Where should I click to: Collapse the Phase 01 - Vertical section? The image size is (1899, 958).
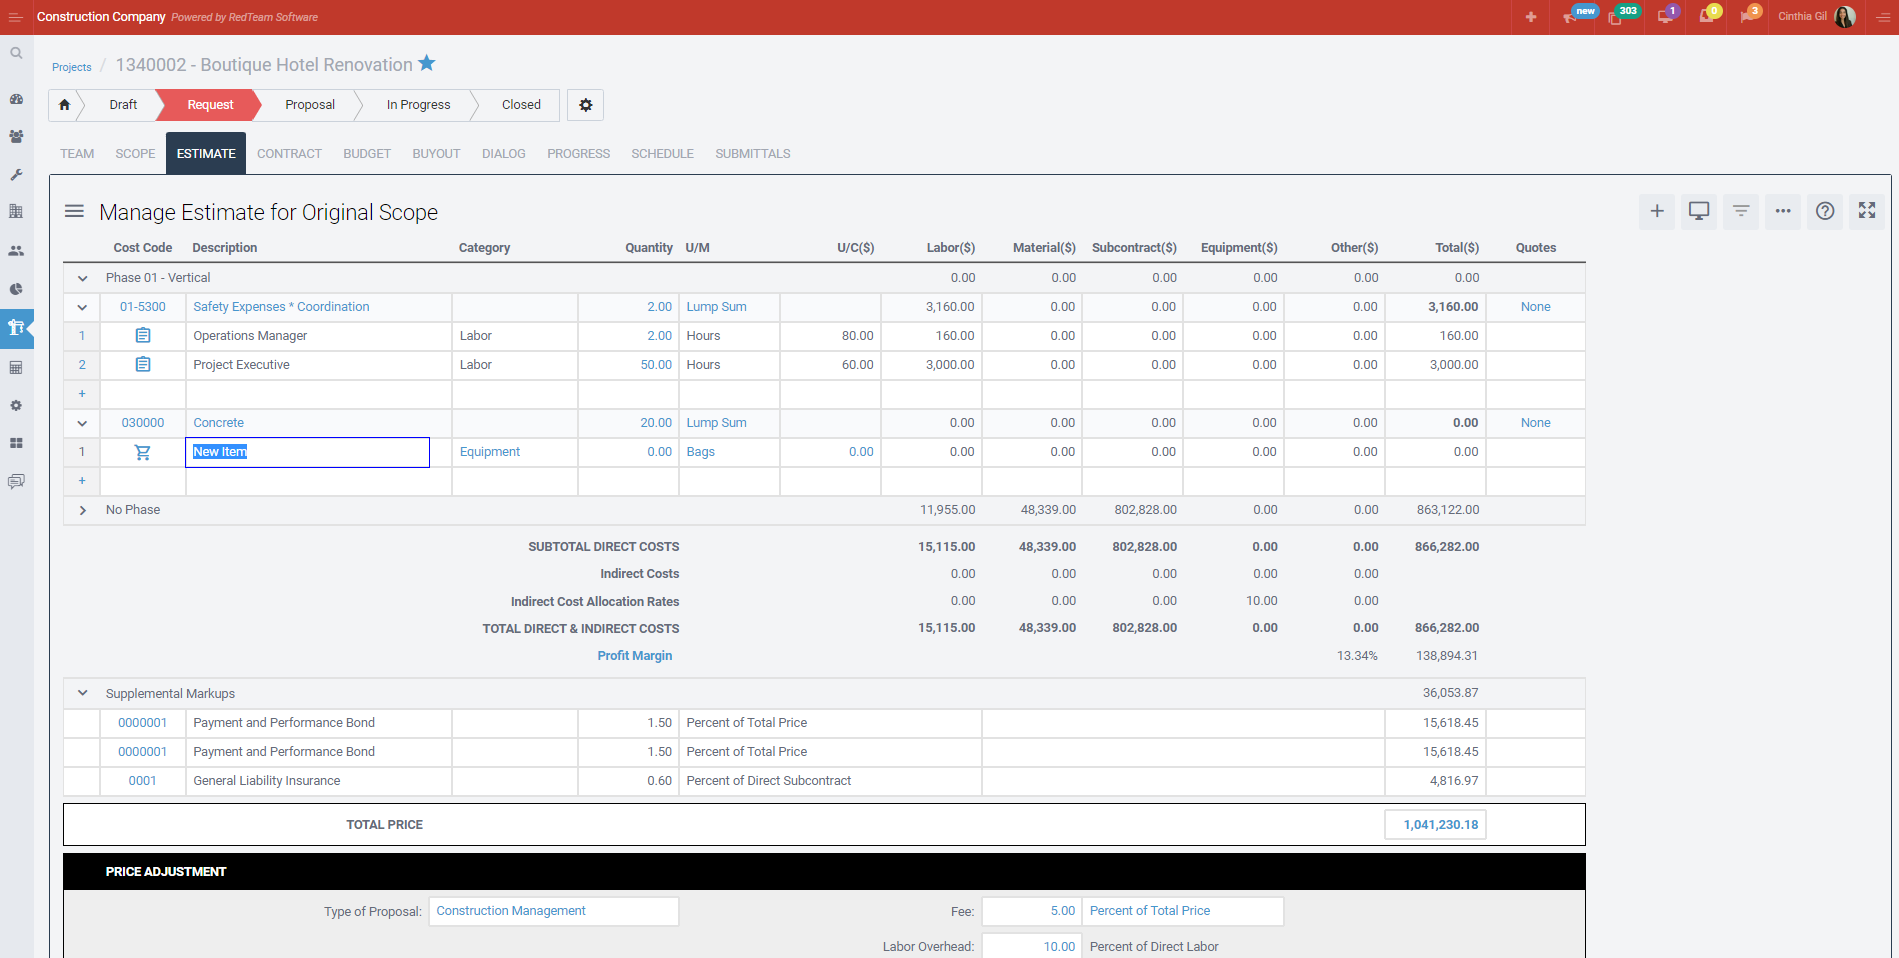(82, 277)
